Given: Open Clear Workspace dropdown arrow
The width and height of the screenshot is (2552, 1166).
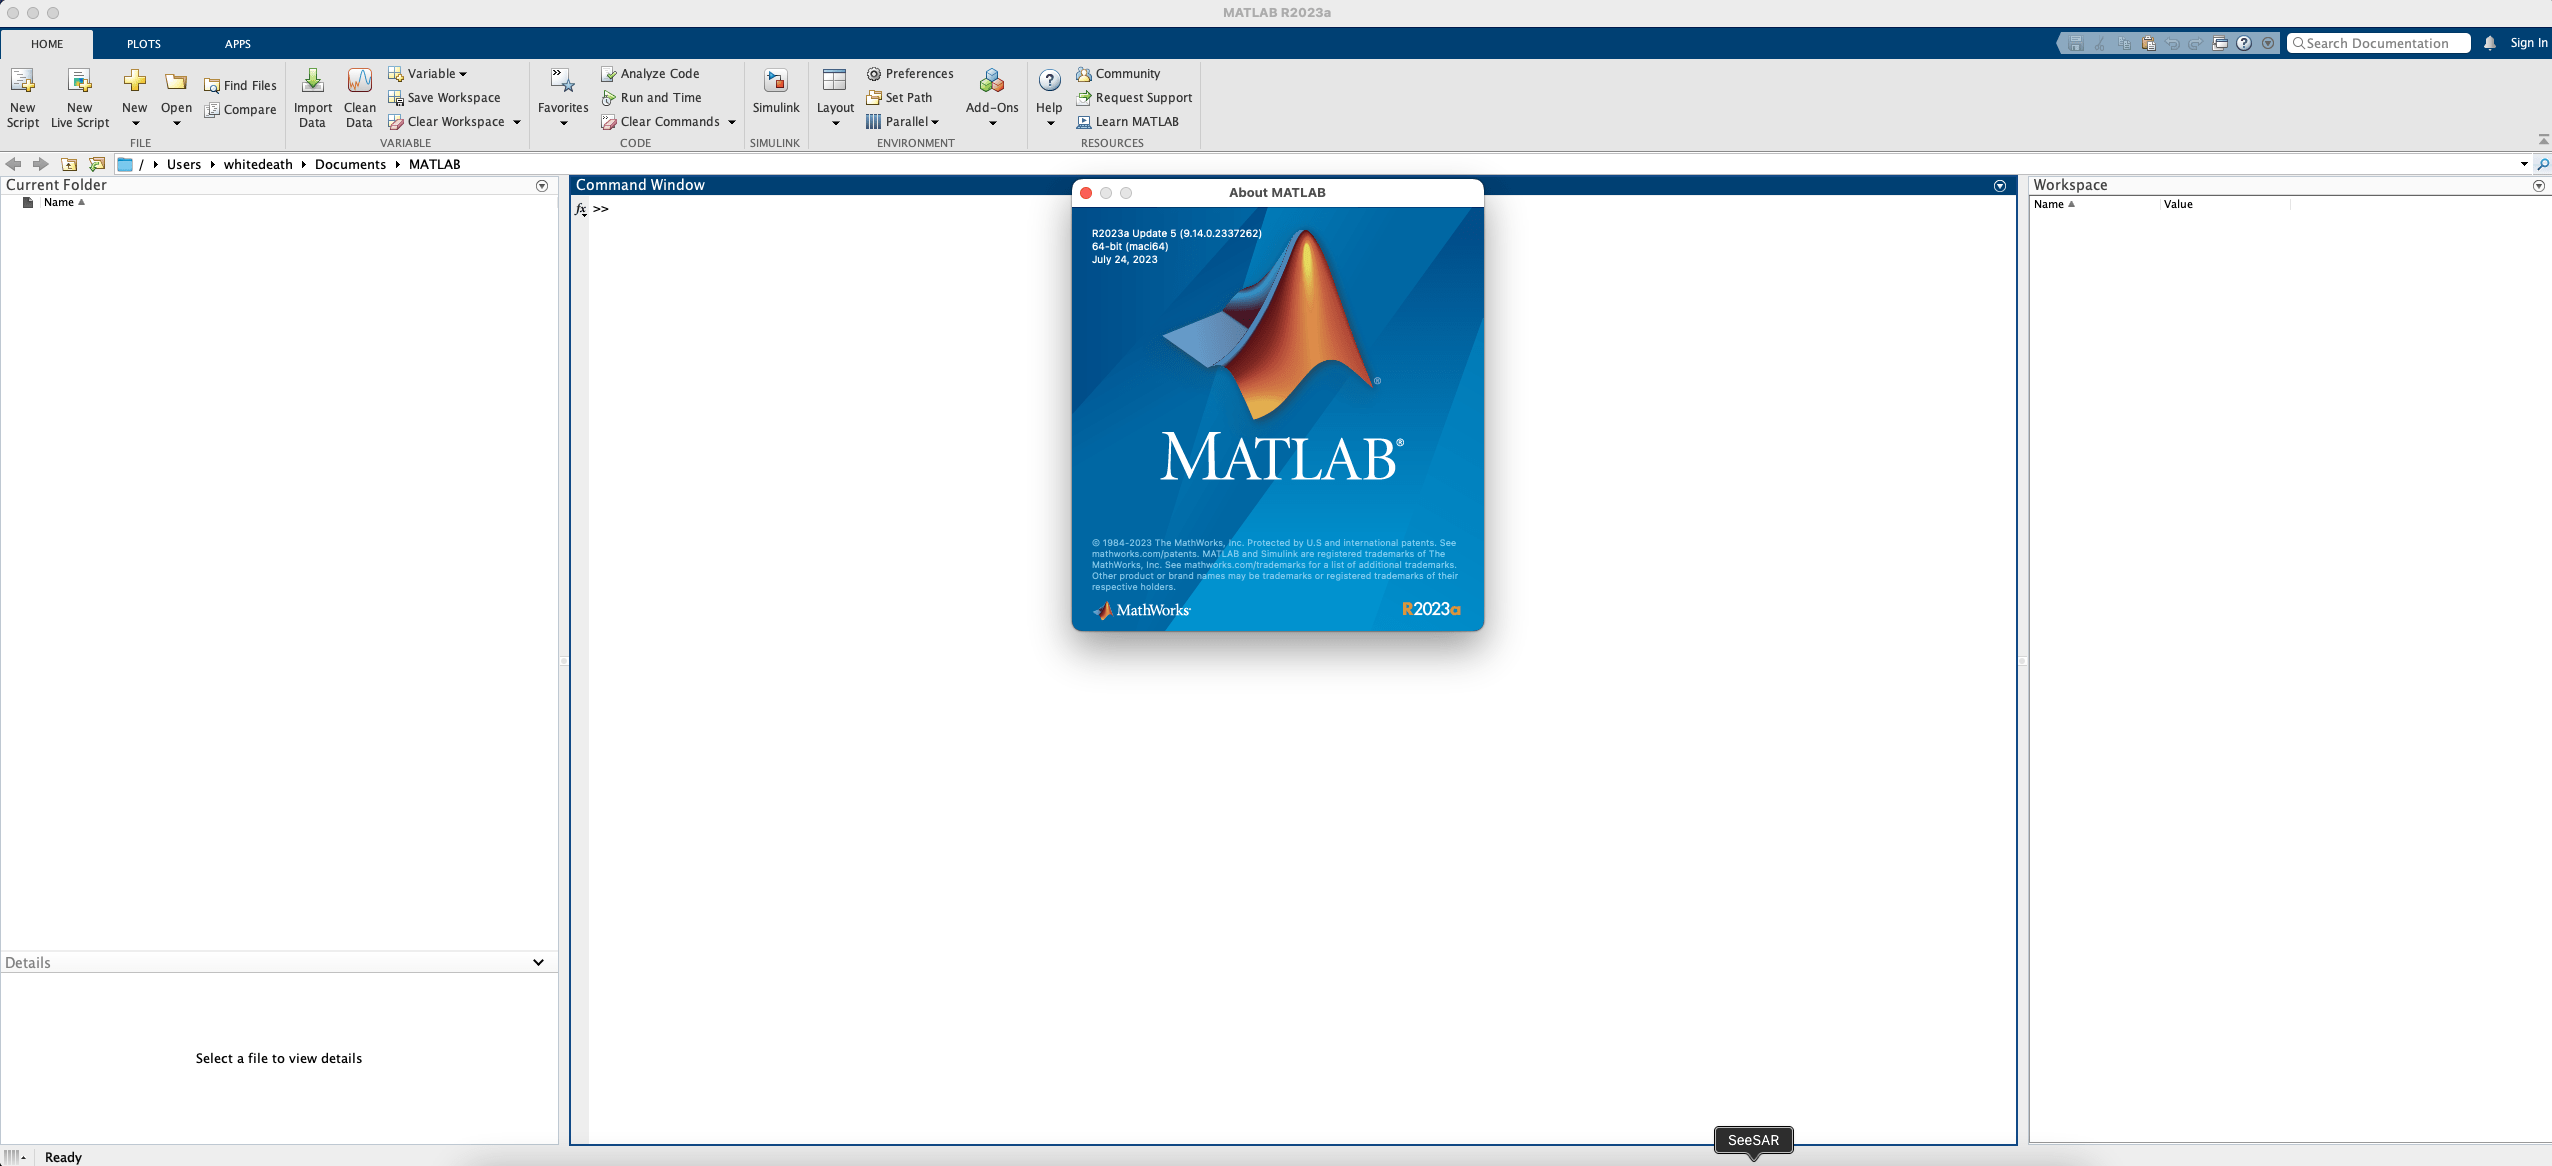Looking at the screenshot, I should tap(517, 122).
